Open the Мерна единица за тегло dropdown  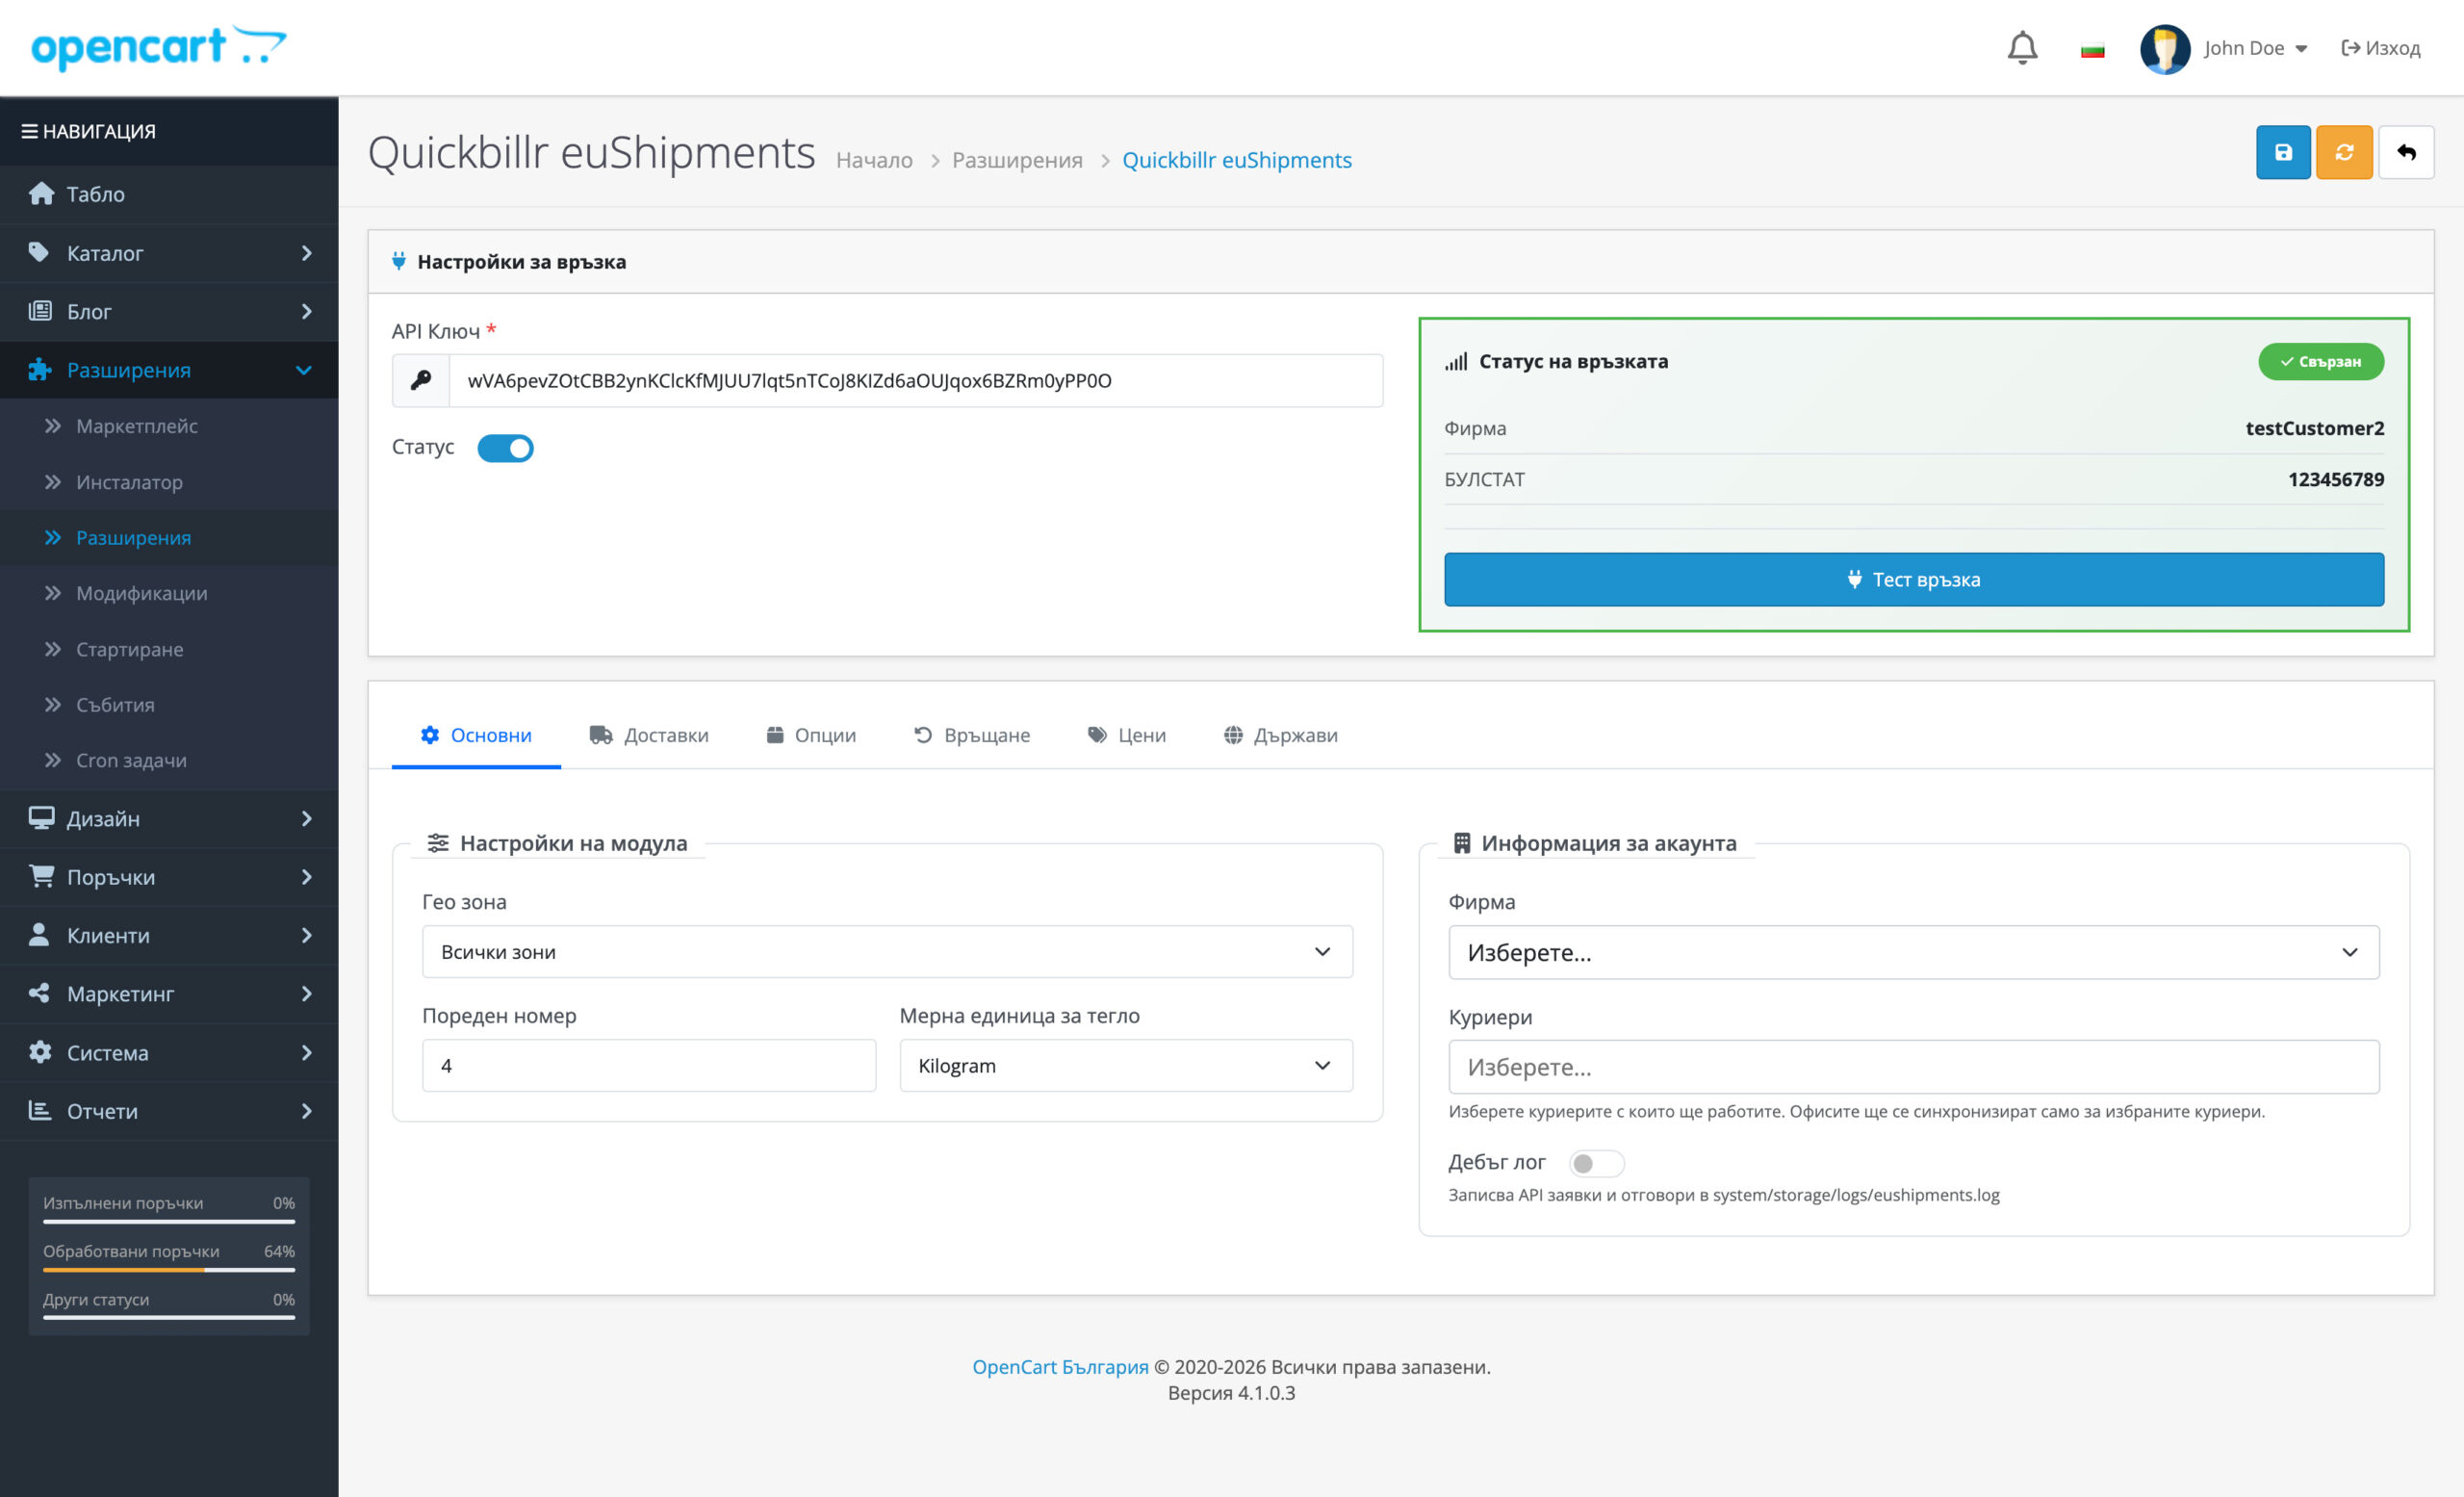1125,1065
